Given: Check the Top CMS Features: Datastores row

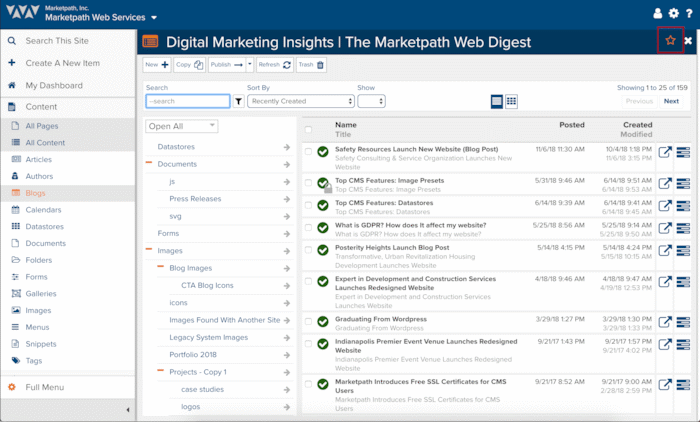Looking at the screenshot, I should point(308,205).
